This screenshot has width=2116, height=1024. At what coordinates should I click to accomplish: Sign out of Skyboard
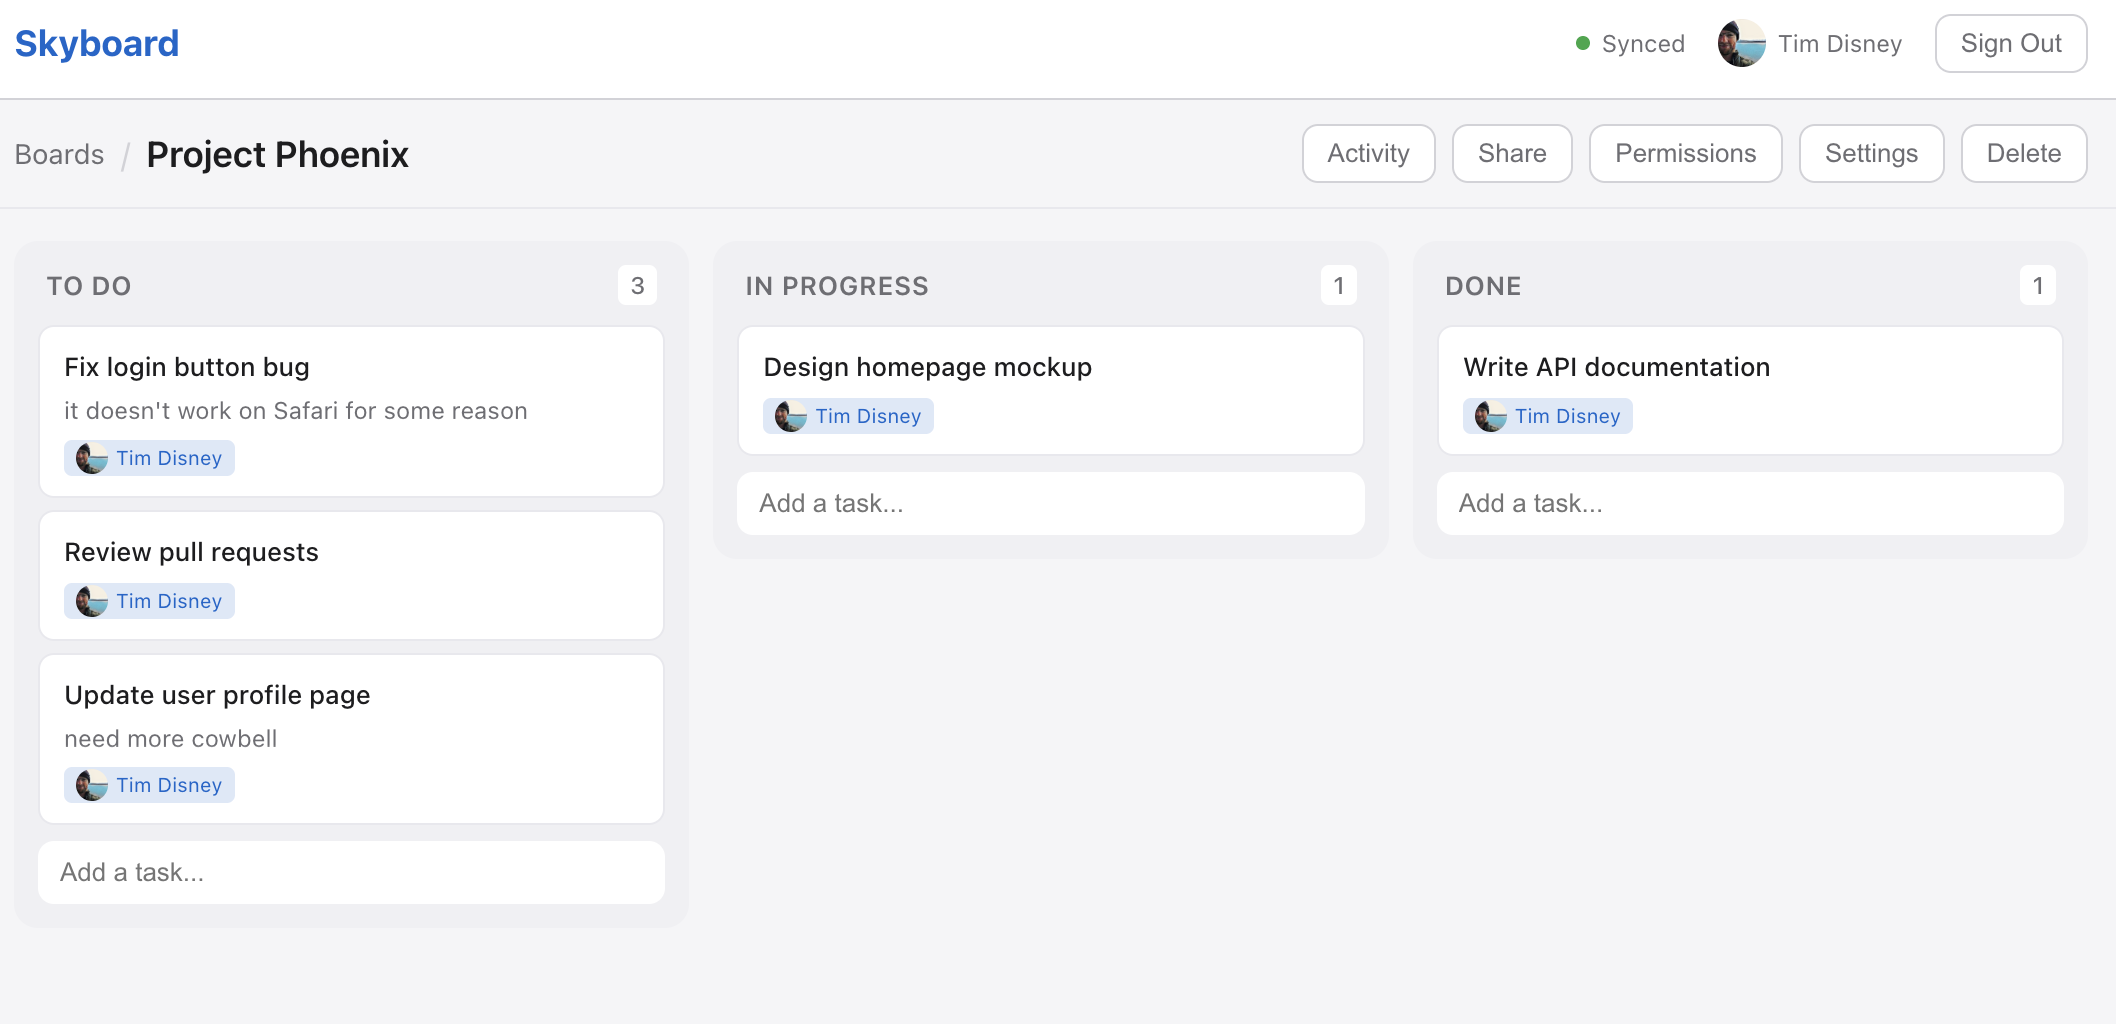click(2010, 44)
